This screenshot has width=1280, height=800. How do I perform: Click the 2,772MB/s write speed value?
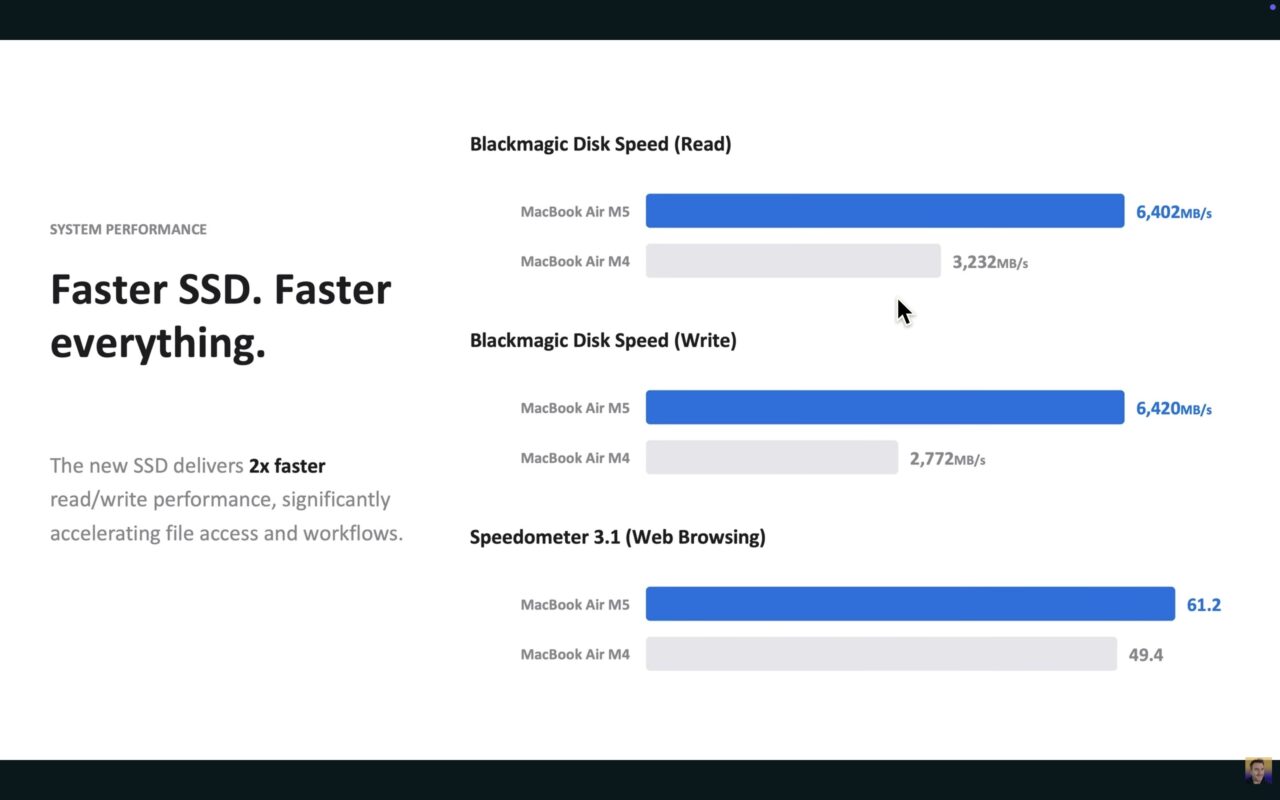pyautogui.click(x=947, y=459)
